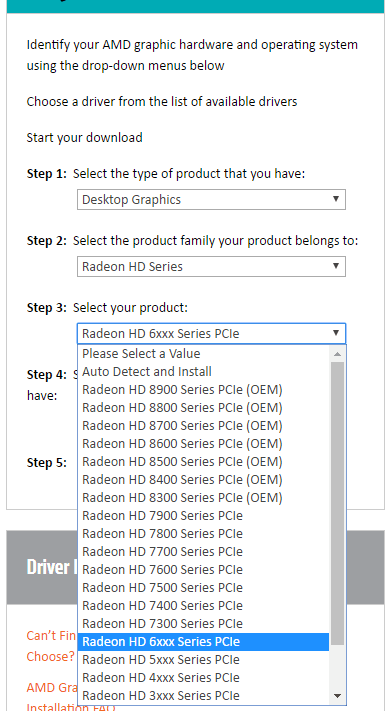Open the Radeon HD Series family dropdown
The image size is (388, 711).
211,267
